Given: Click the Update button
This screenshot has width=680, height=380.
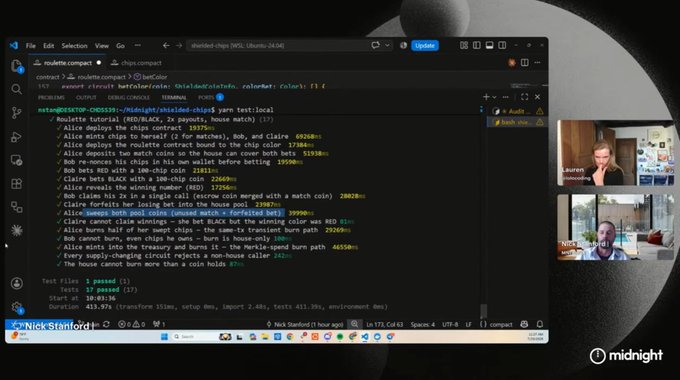Looking at the screenshot, I should (x=425, y=46).
